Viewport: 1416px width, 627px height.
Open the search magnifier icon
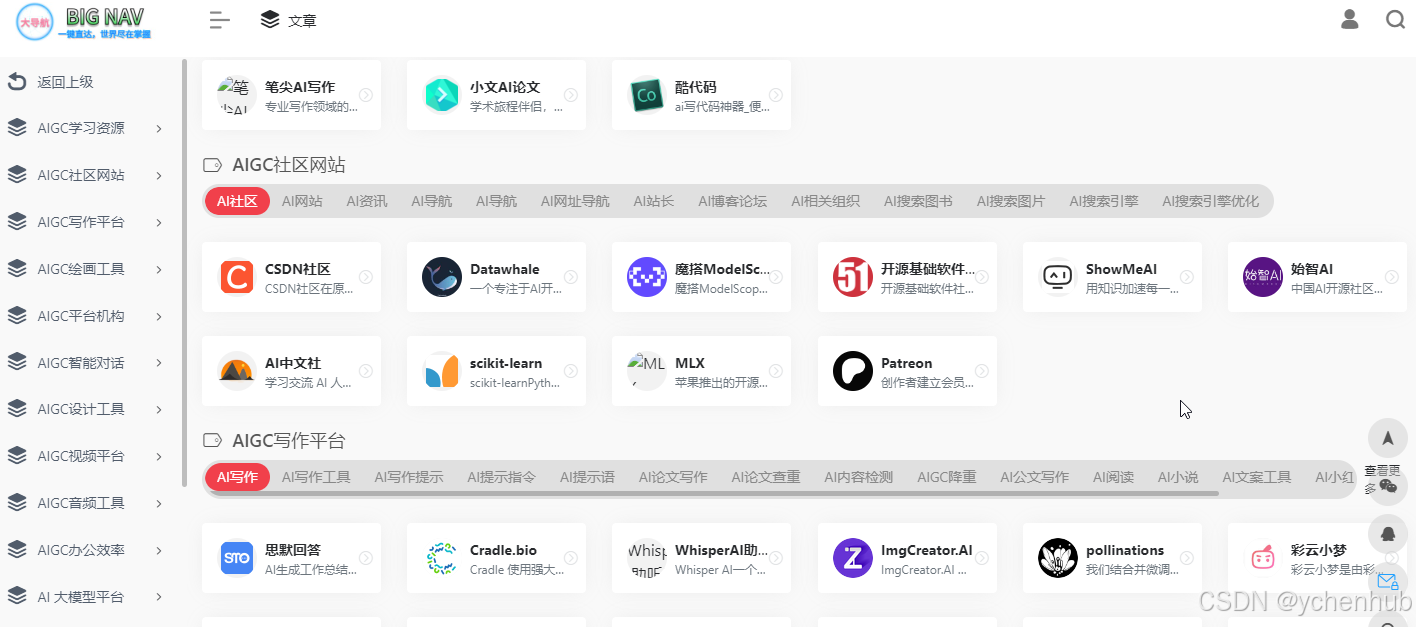pos(1396,19)
